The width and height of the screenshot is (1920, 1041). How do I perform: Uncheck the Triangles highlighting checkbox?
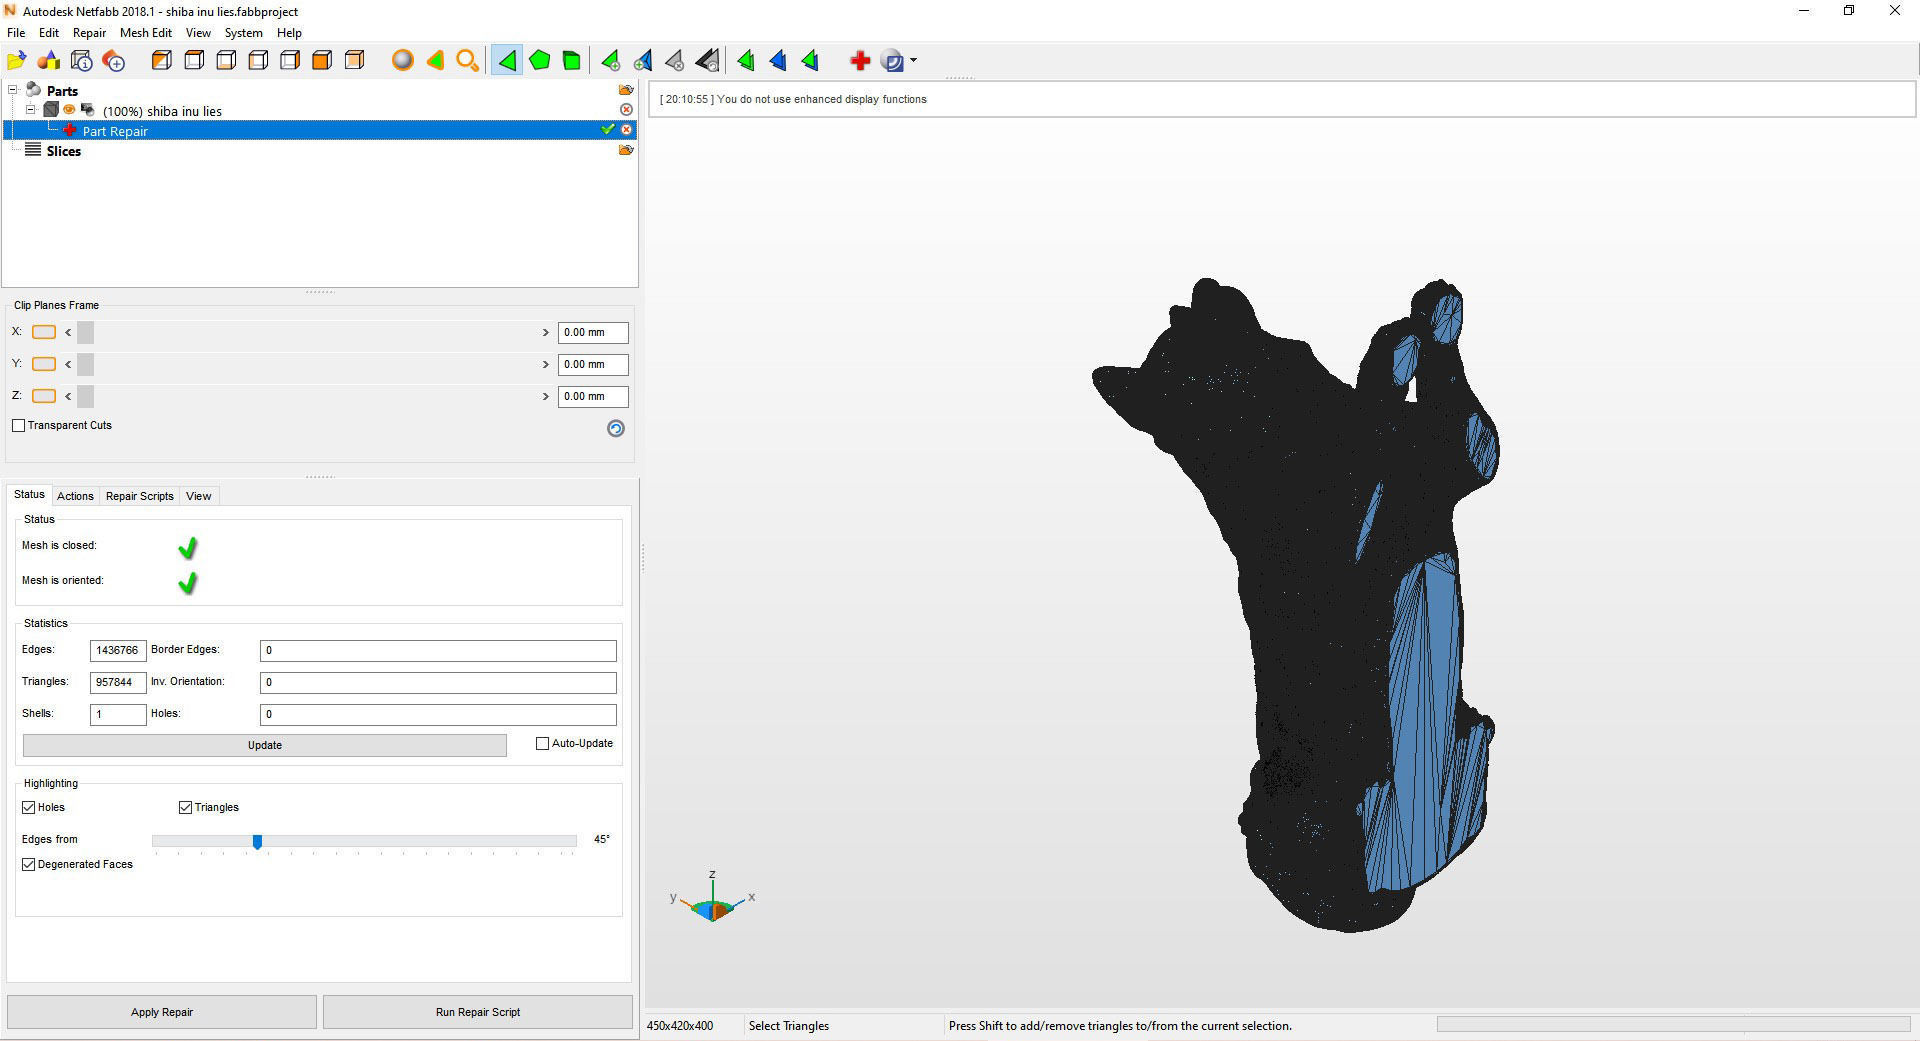tap(185, 807)
